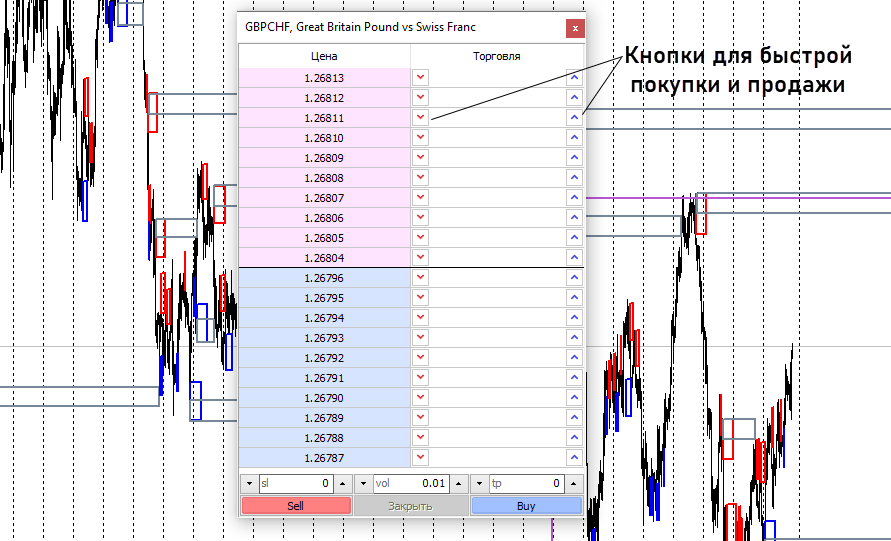Decrease the sl stop-loss value
This screenshot has width=891, height=541.
(249, 483)
